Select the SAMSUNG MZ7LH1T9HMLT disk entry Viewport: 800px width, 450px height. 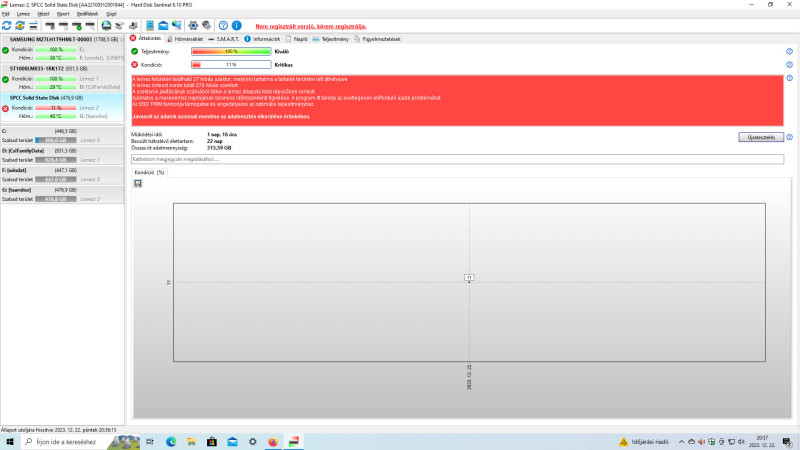click(x=62, y=48)
